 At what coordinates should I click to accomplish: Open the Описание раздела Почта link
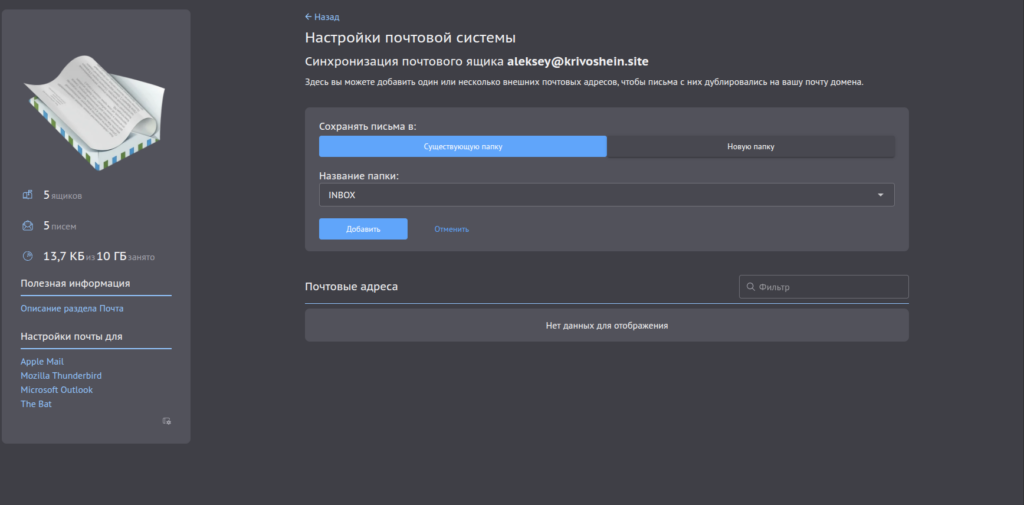(72, 308)
